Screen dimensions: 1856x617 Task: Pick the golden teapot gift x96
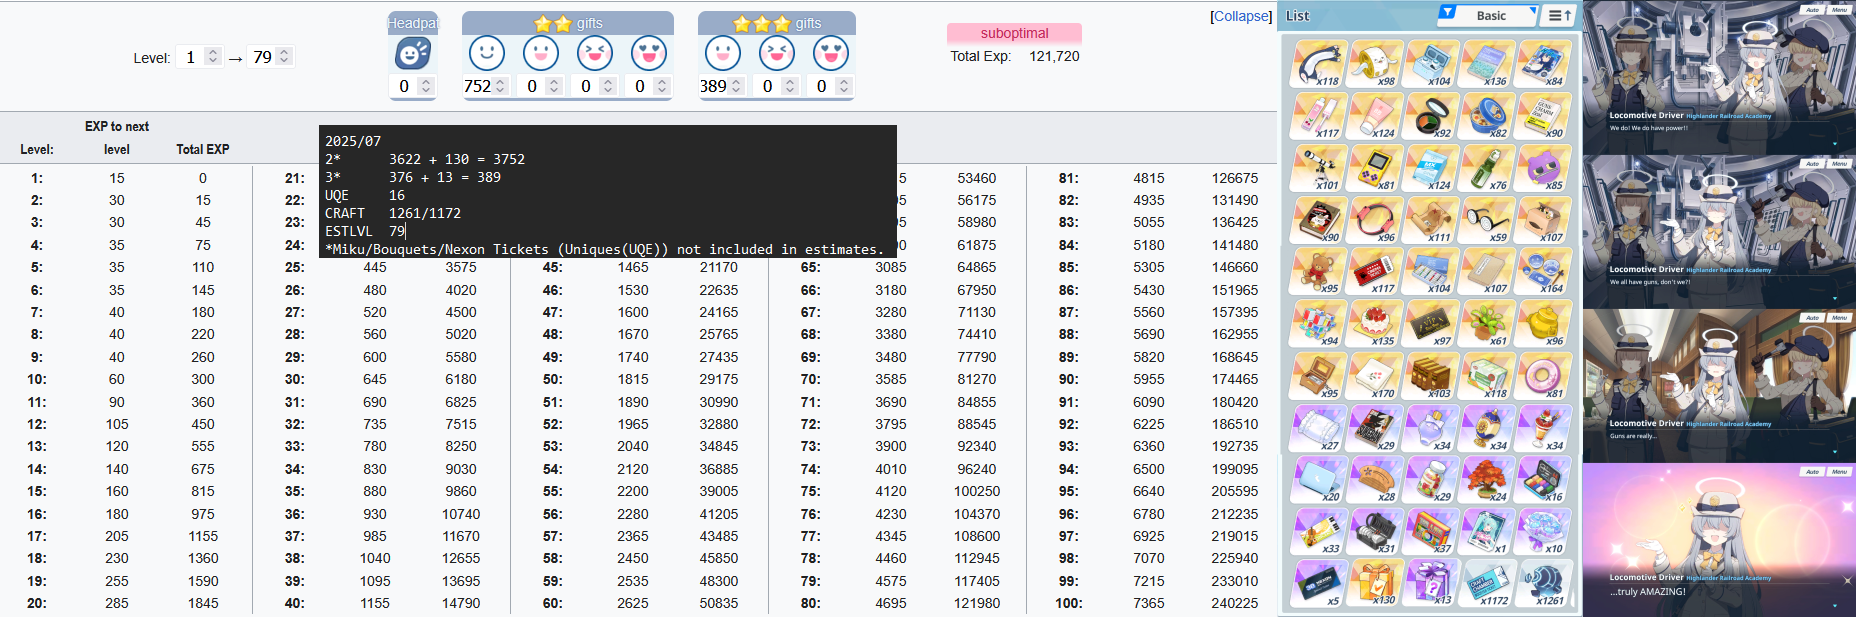pyautogui.click(x=1543, y=323)
